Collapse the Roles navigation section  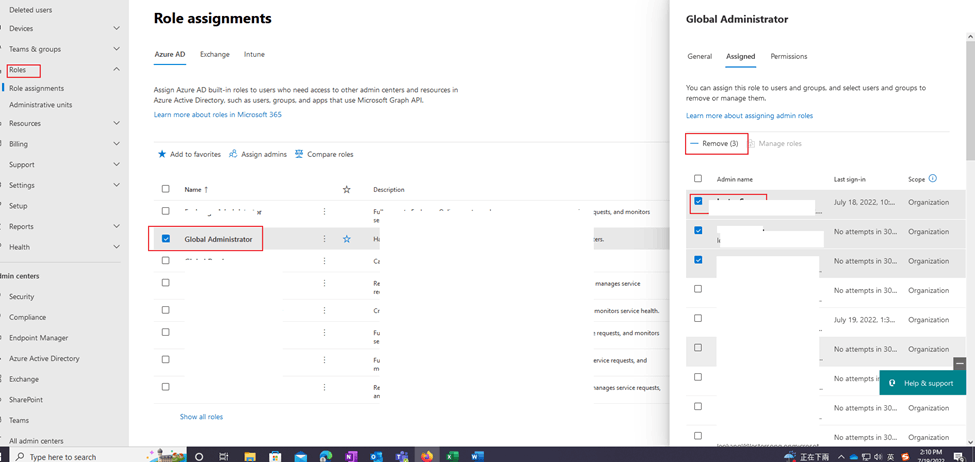tap(117, 70)
